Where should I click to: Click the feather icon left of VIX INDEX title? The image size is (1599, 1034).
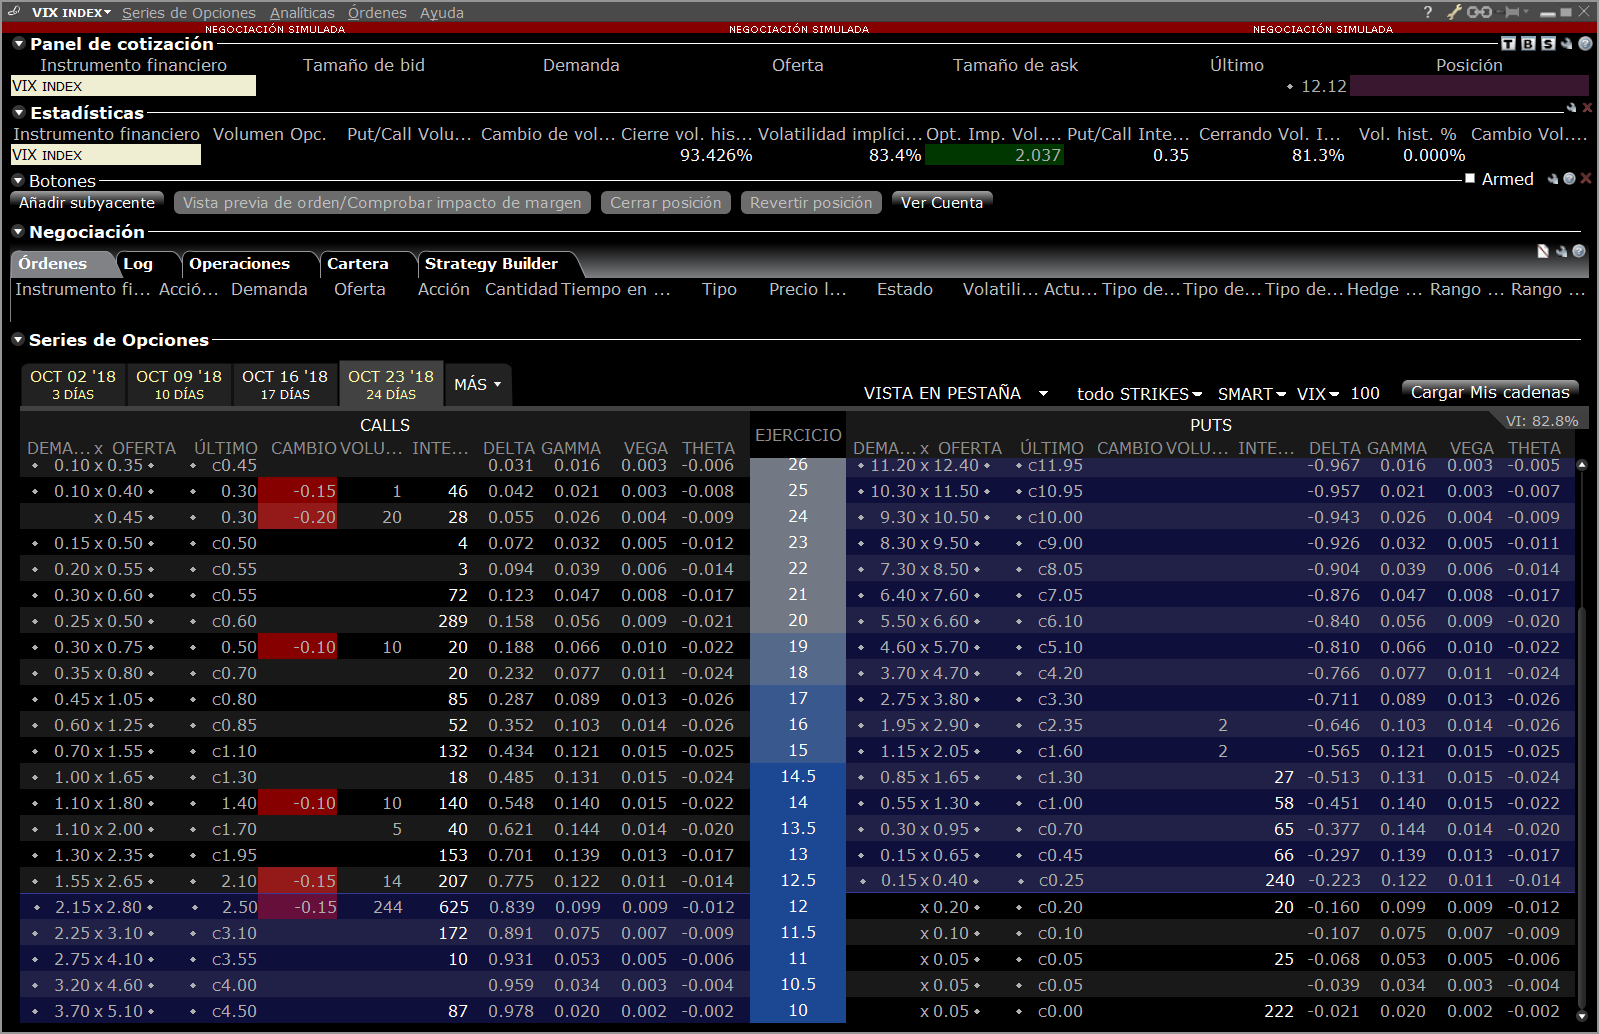click(14, 12)
